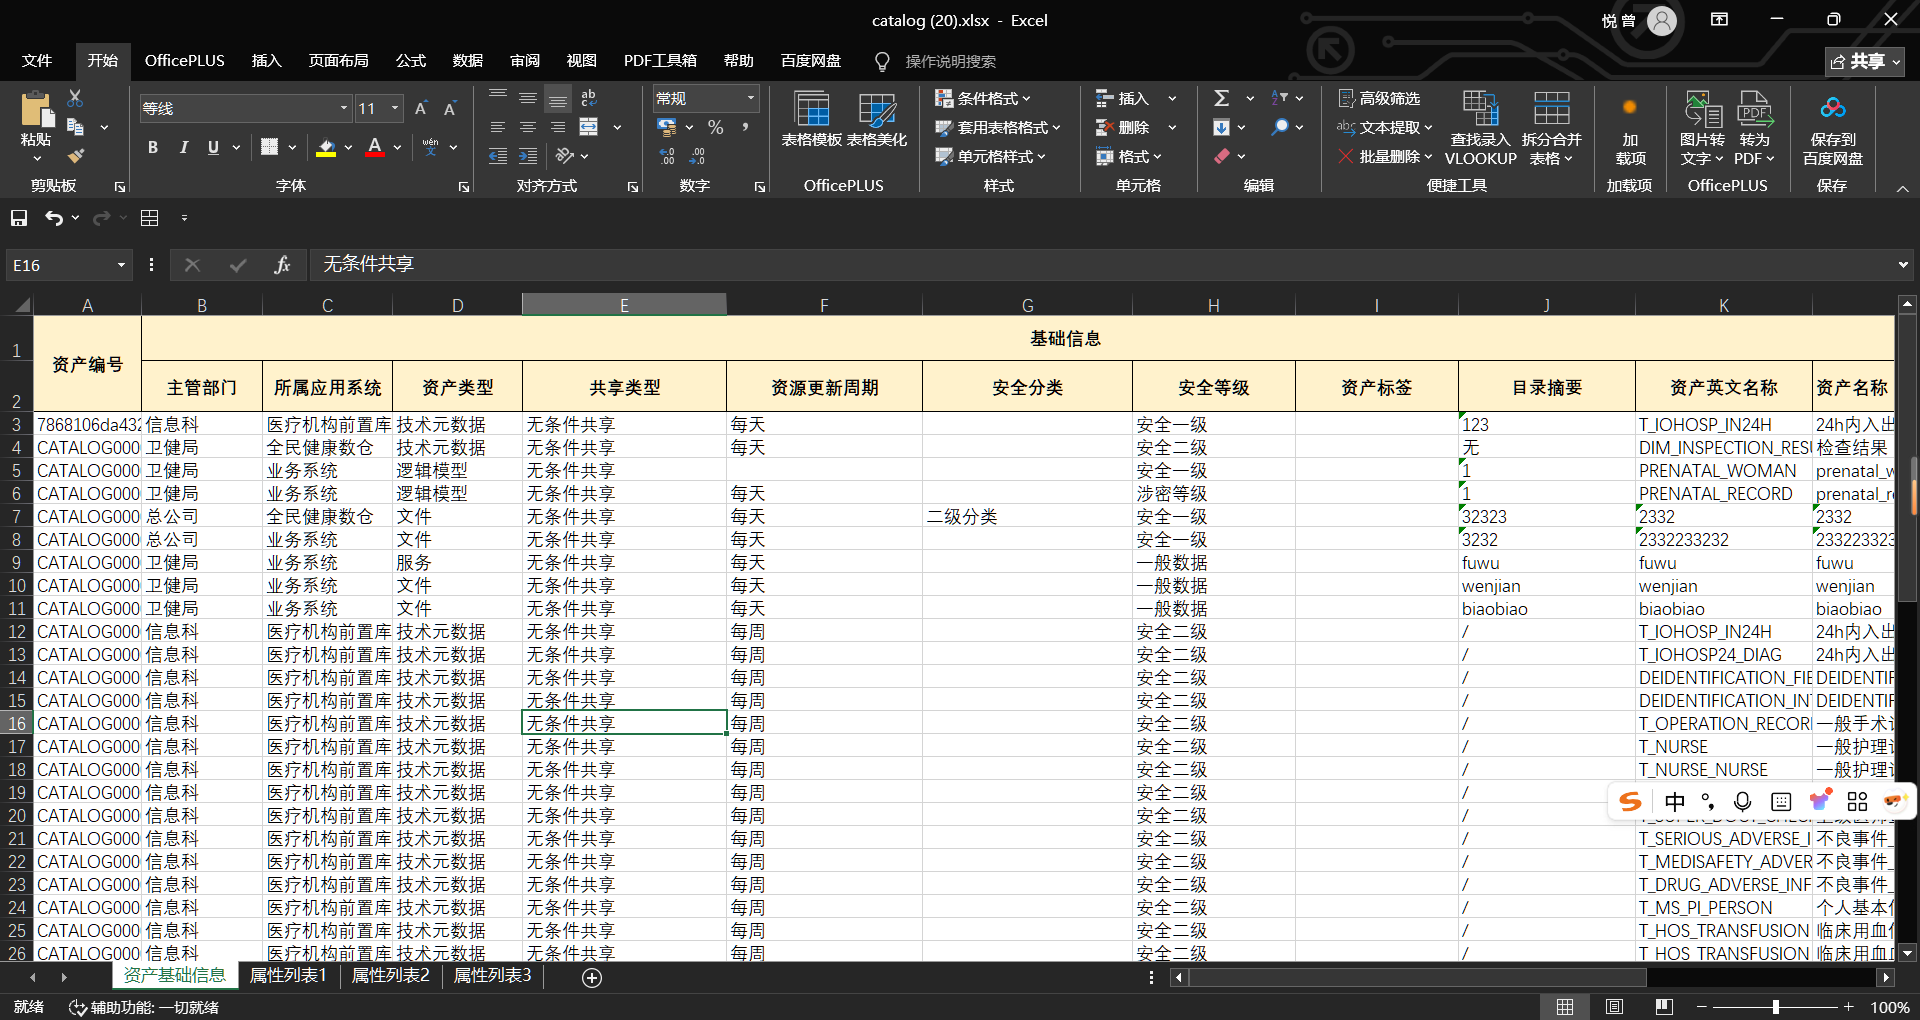
Task: Click the zoom slider handle
Action: point(1776,1007)
